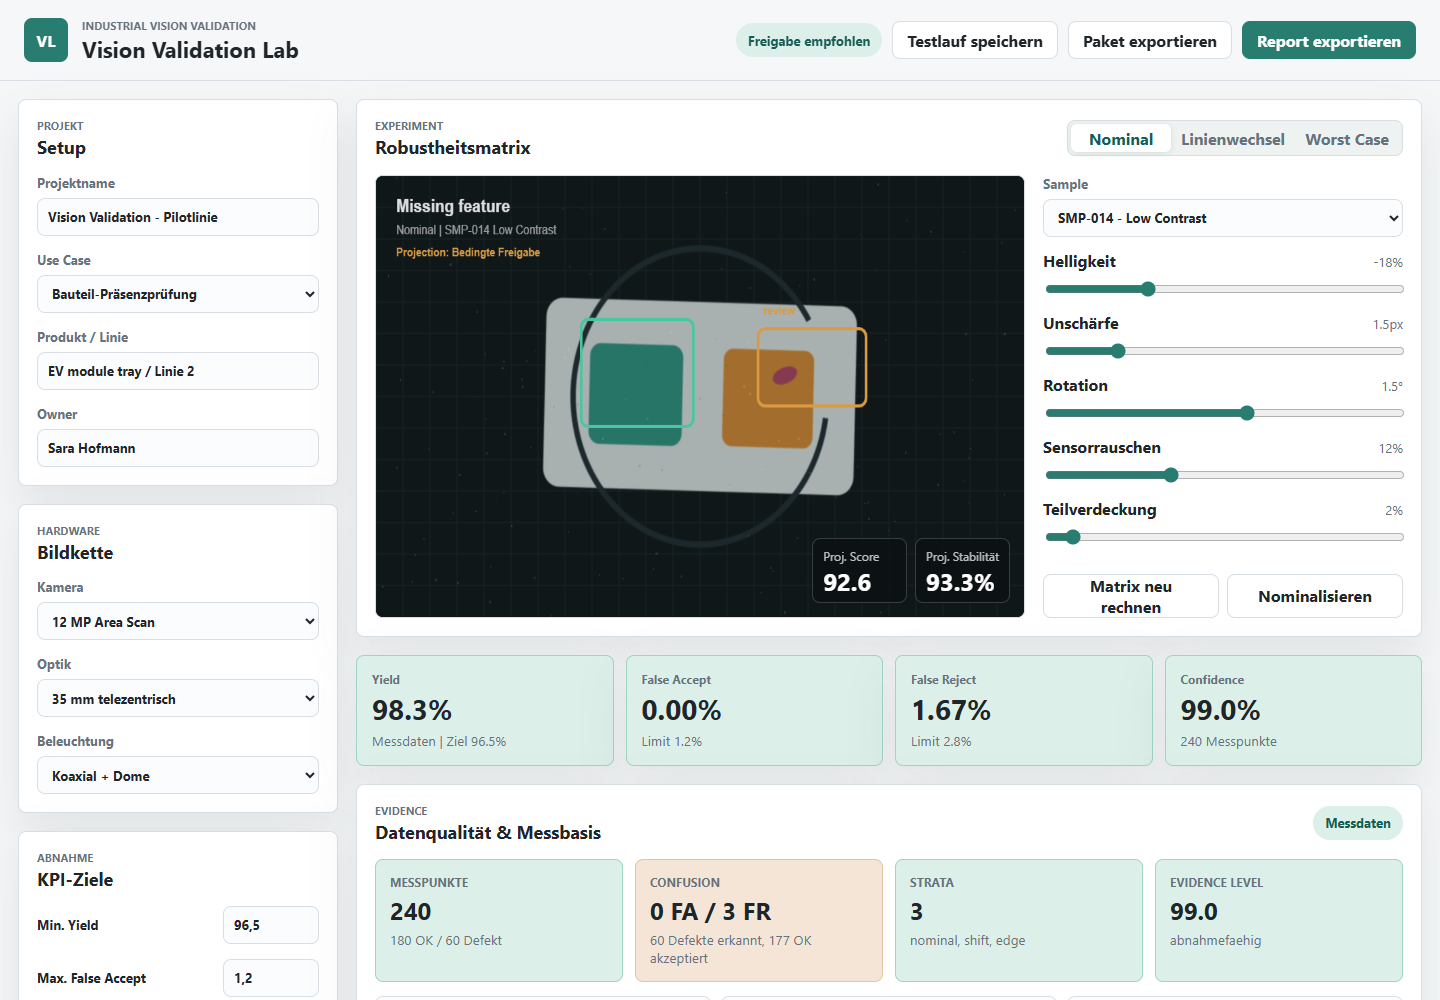
Task: Click the Teilverdeckung slider handle
Action: [1073, 537]
